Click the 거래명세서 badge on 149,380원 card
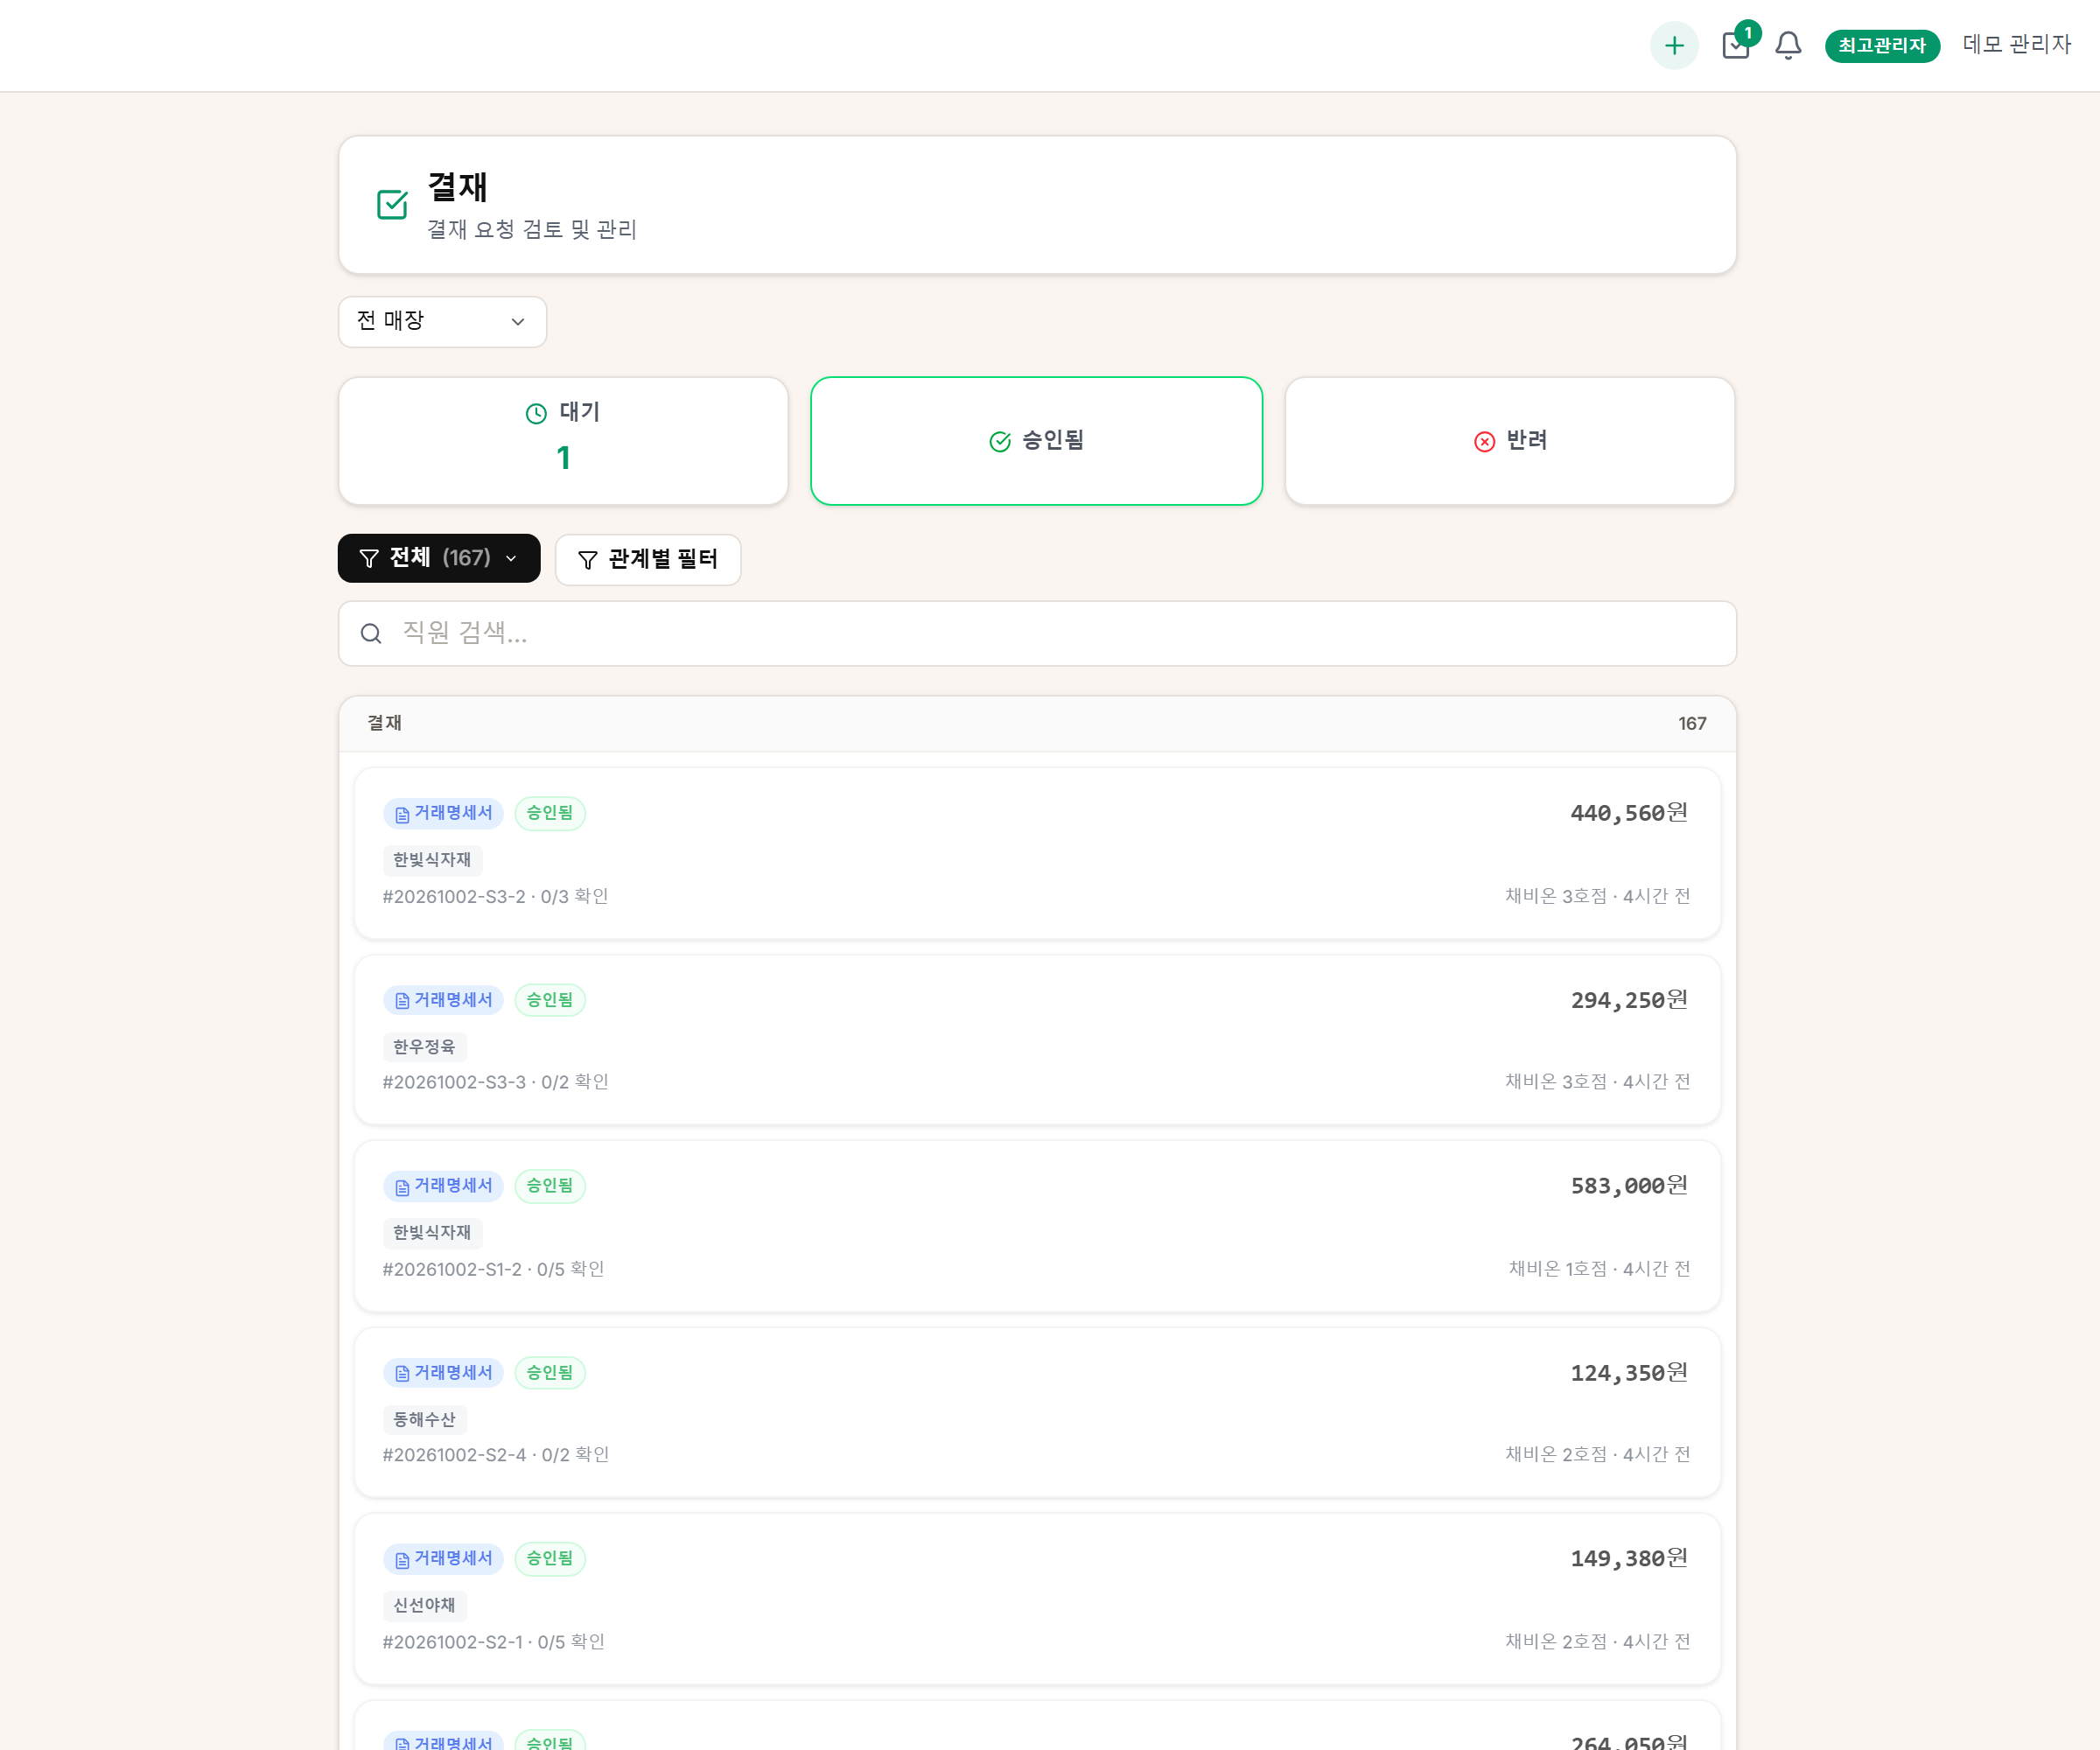Image resolution: width=2100 pixels, height=1750 pixels. point(443,1559)
